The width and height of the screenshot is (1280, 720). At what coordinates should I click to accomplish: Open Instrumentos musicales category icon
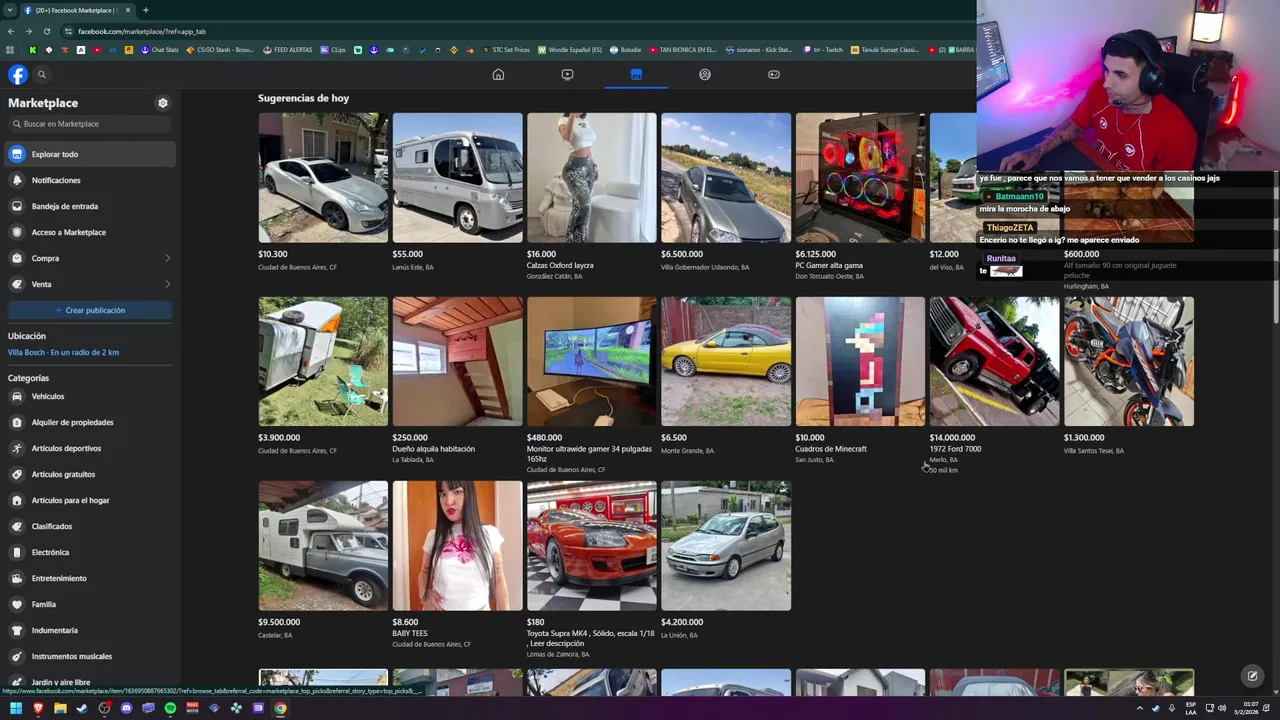point(17,656)
